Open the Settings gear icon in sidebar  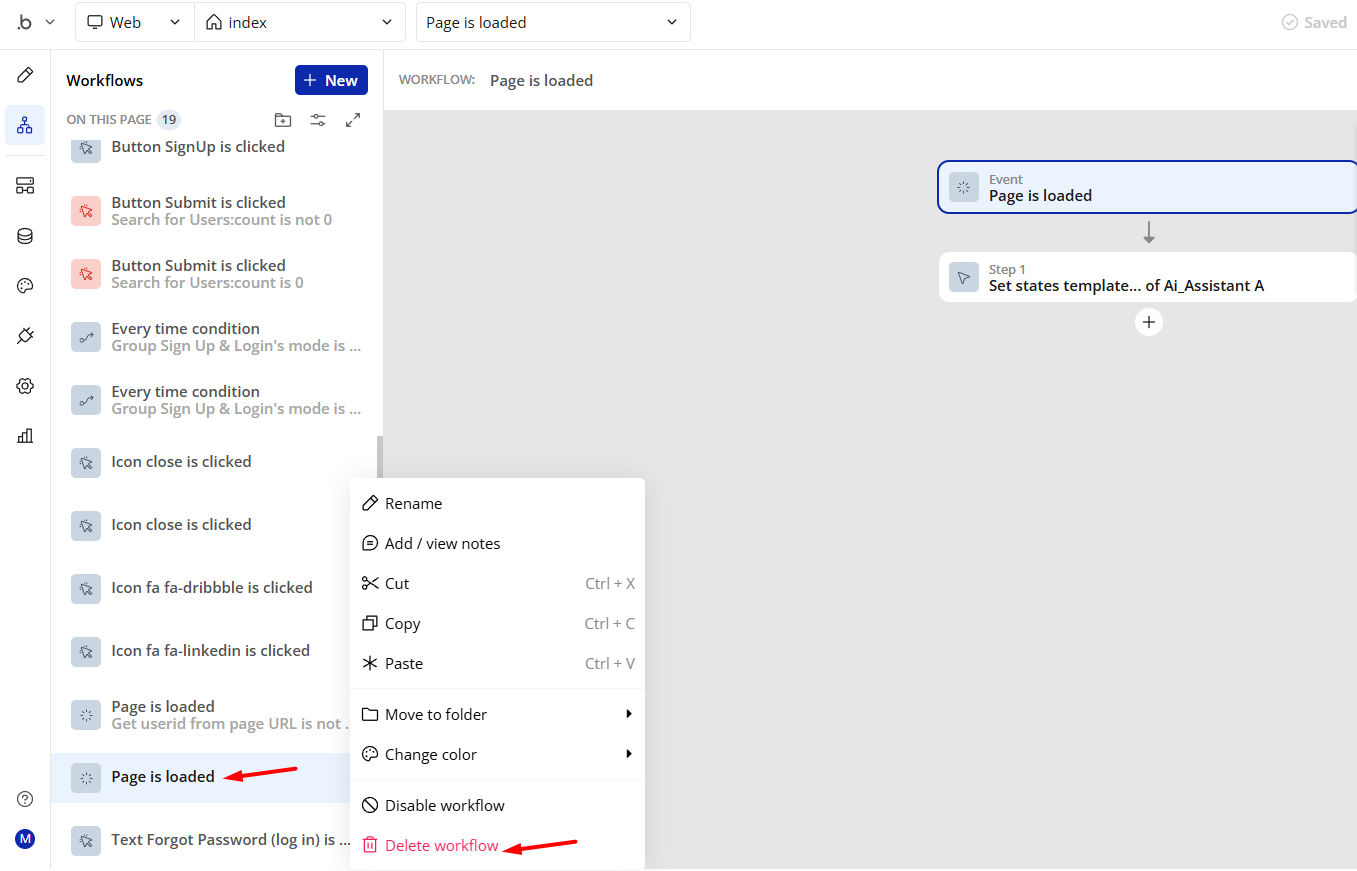[x=25, y=386]
